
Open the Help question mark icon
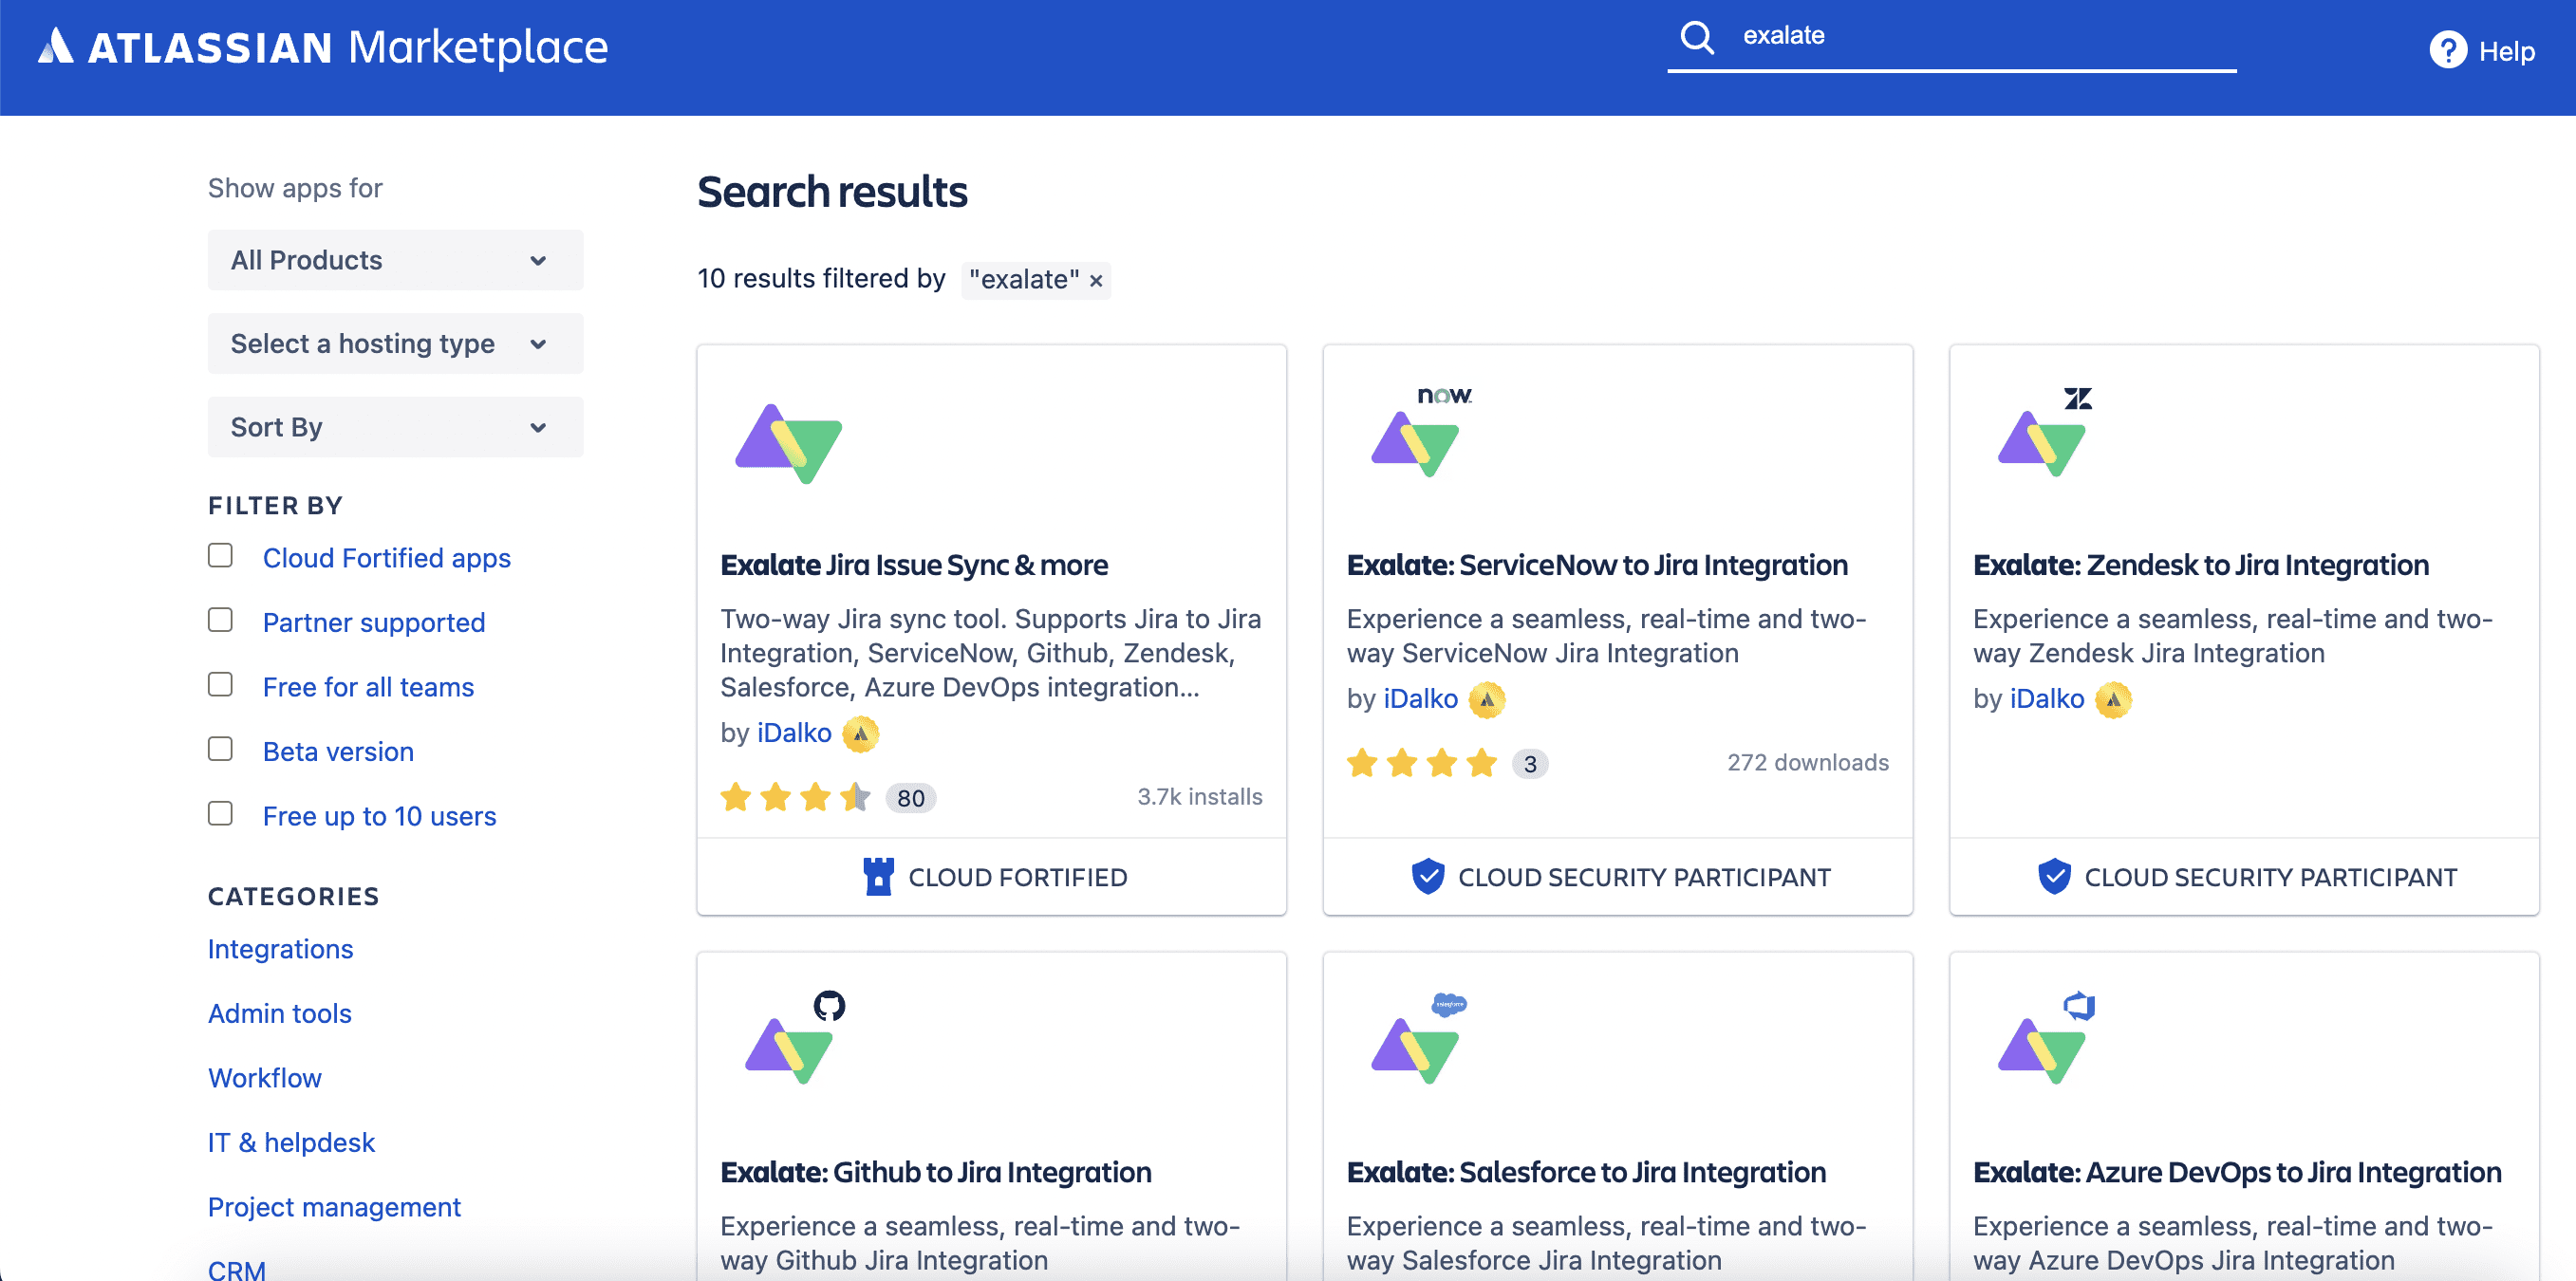coord(2448,50)
